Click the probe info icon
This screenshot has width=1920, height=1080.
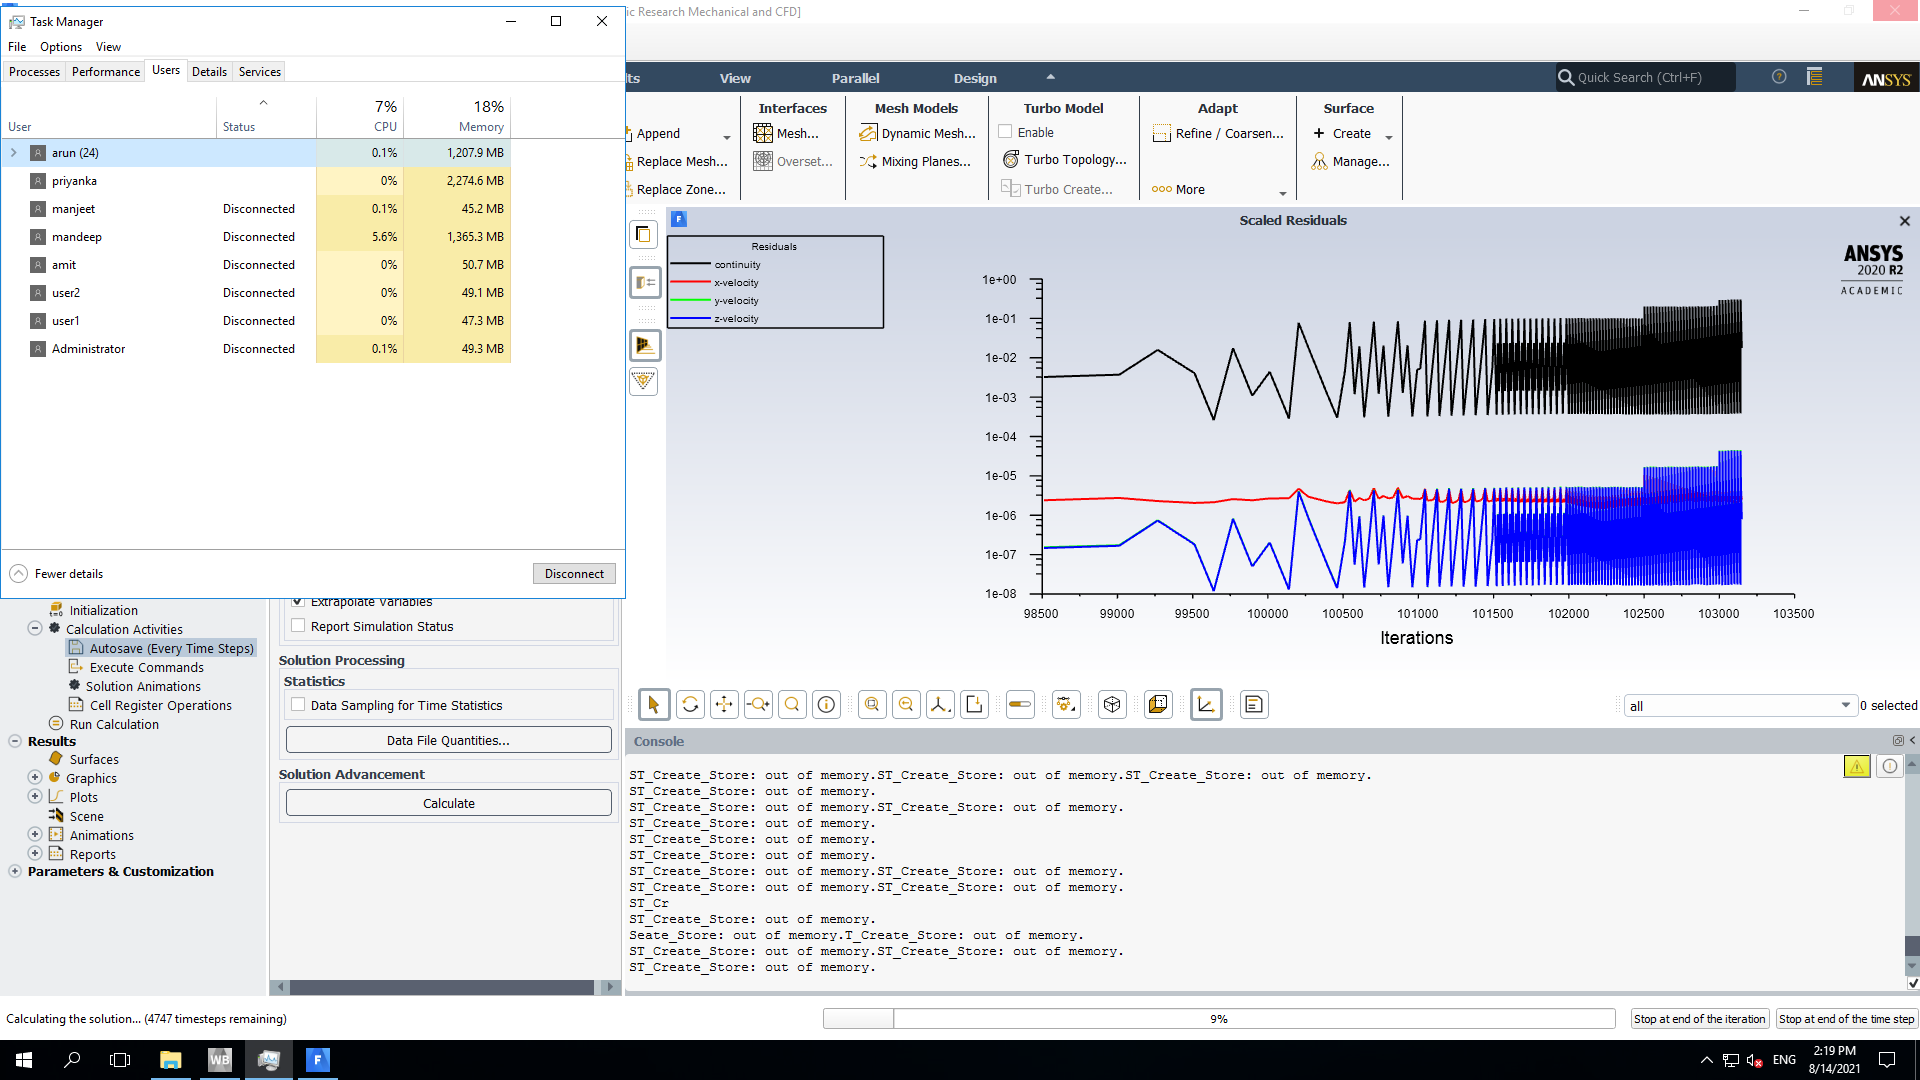826,705
